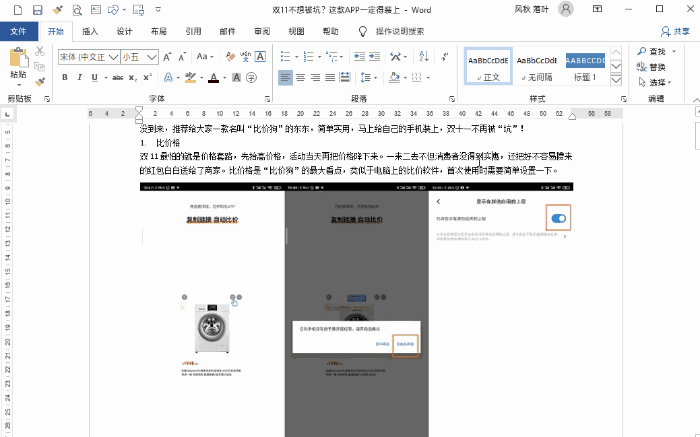Click the Cut scissors icon

pos(40,51)
